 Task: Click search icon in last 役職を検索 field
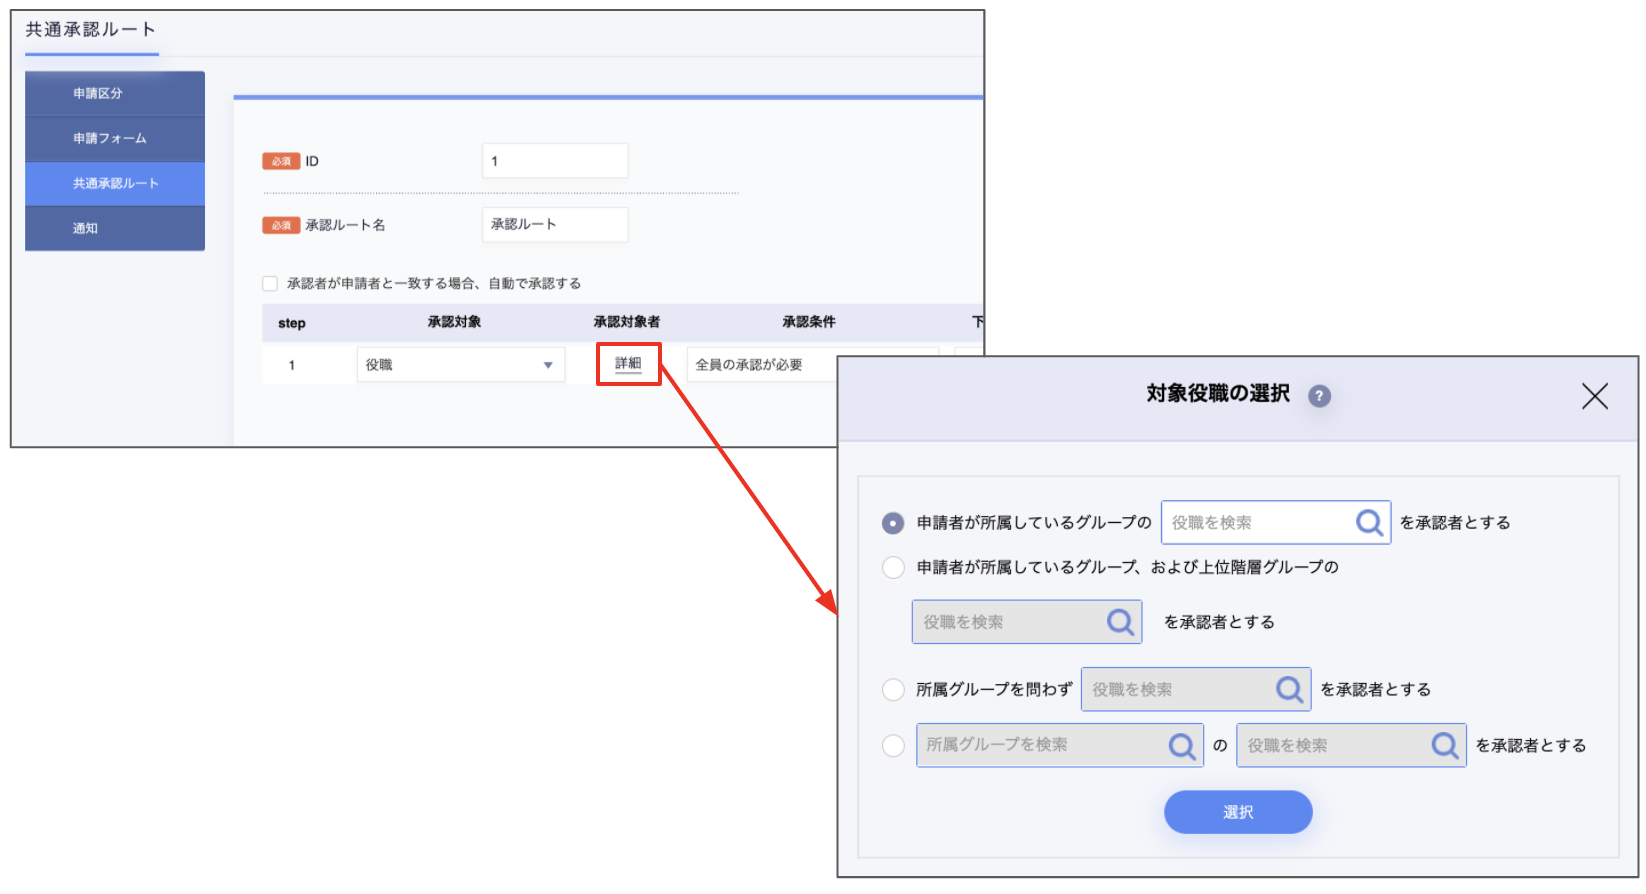tap(1444, 745)
